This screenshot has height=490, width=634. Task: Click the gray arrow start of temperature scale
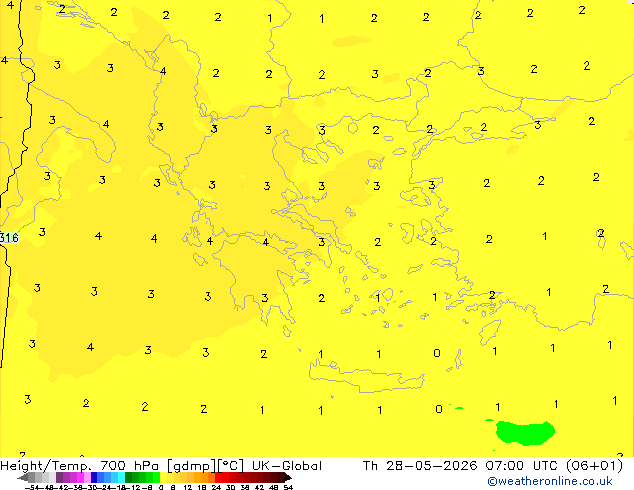click(23, 477)
